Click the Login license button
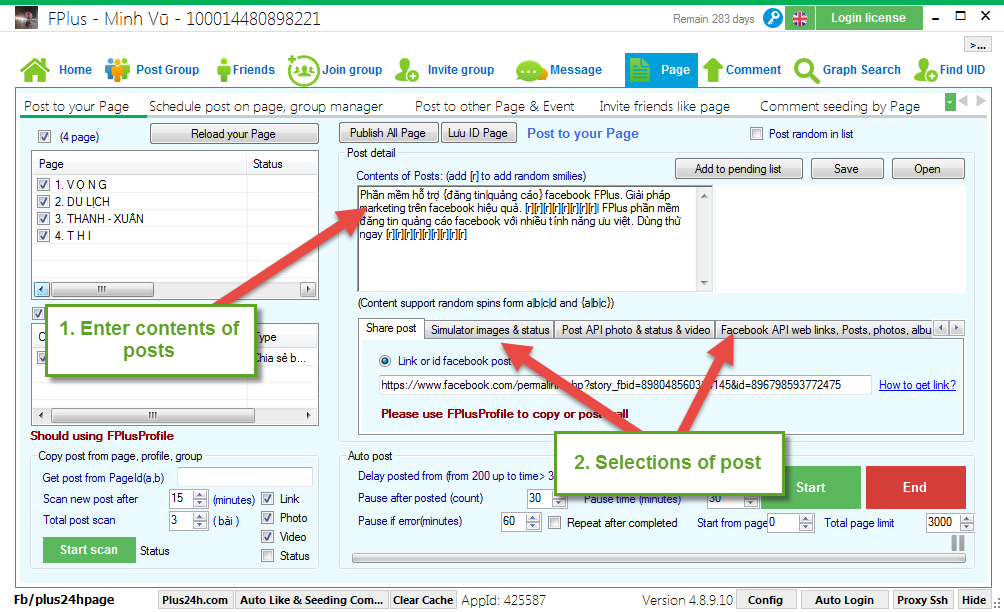 (868, 18)
